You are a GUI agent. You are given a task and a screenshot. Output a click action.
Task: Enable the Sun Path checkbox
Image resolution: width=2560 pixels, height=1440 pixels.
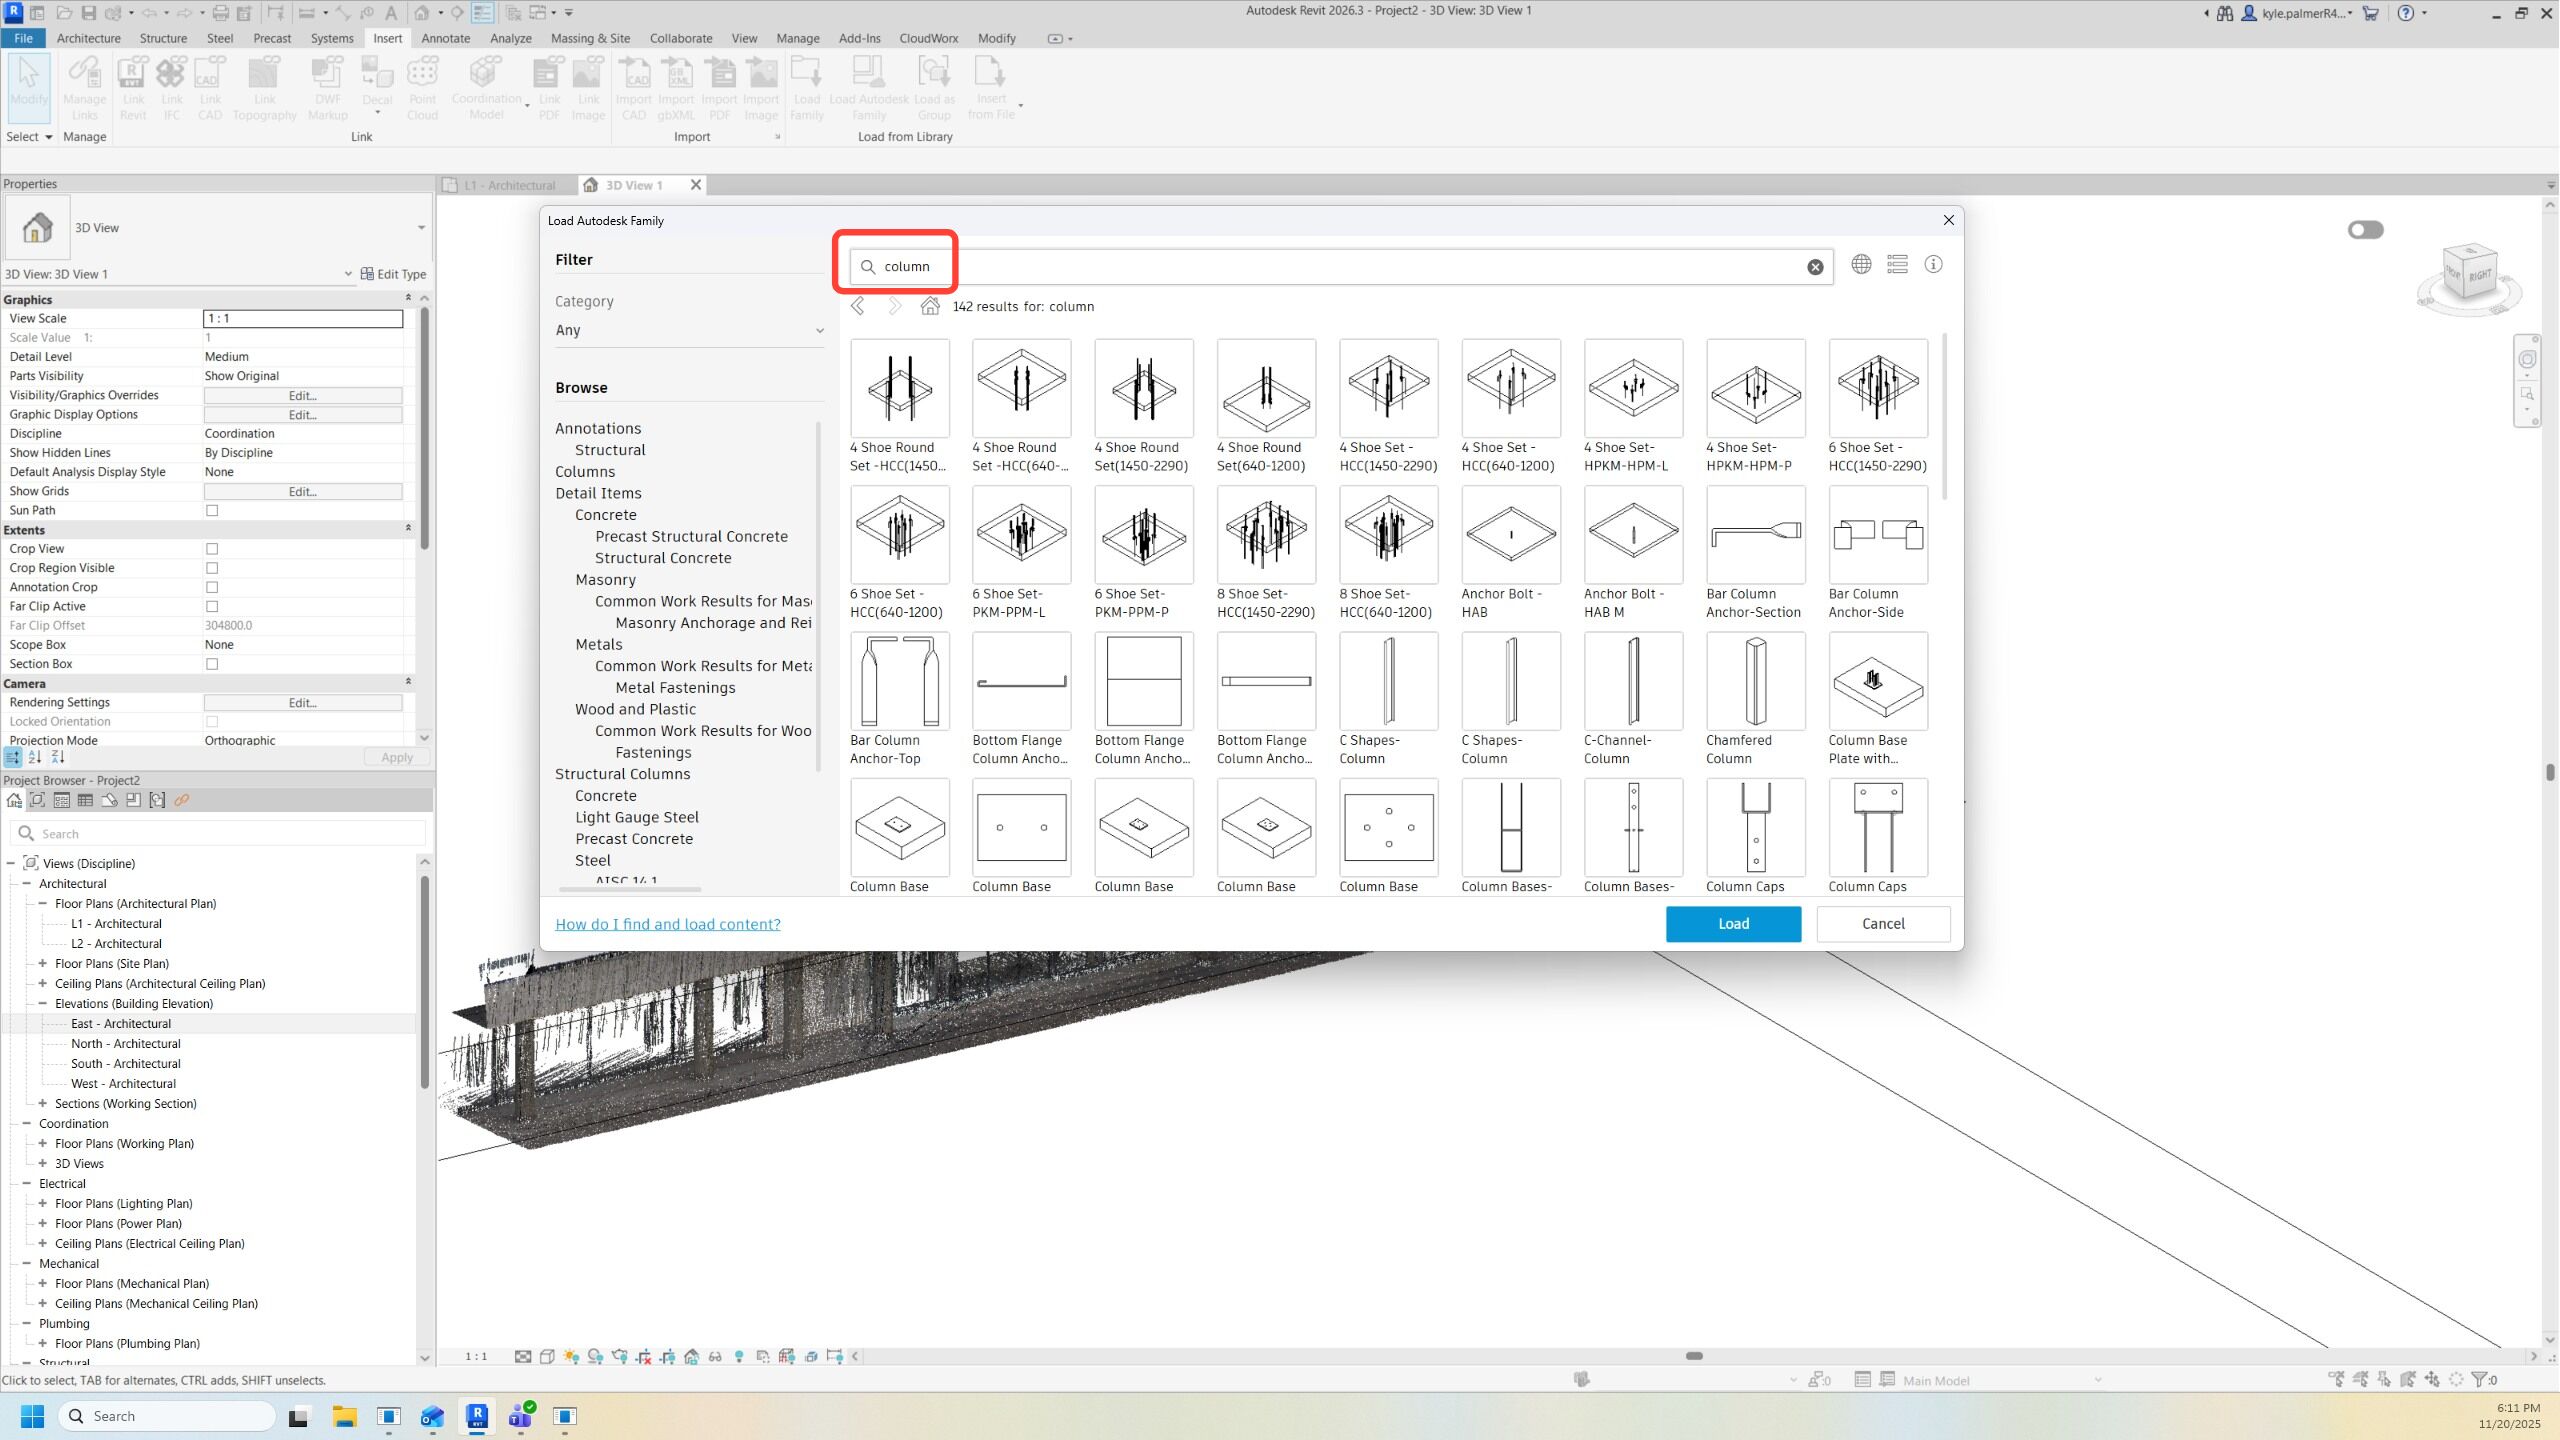212,510
